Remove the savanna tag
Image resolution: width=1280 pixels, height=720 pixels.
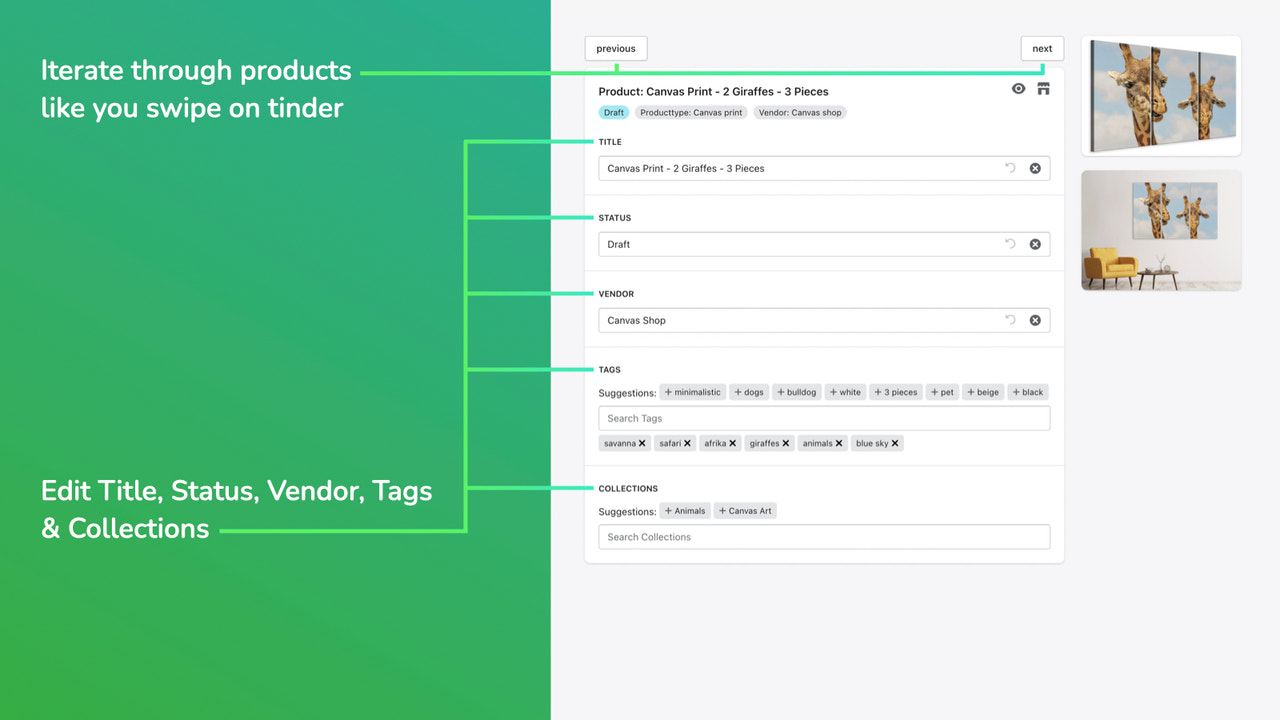[642, 443]
